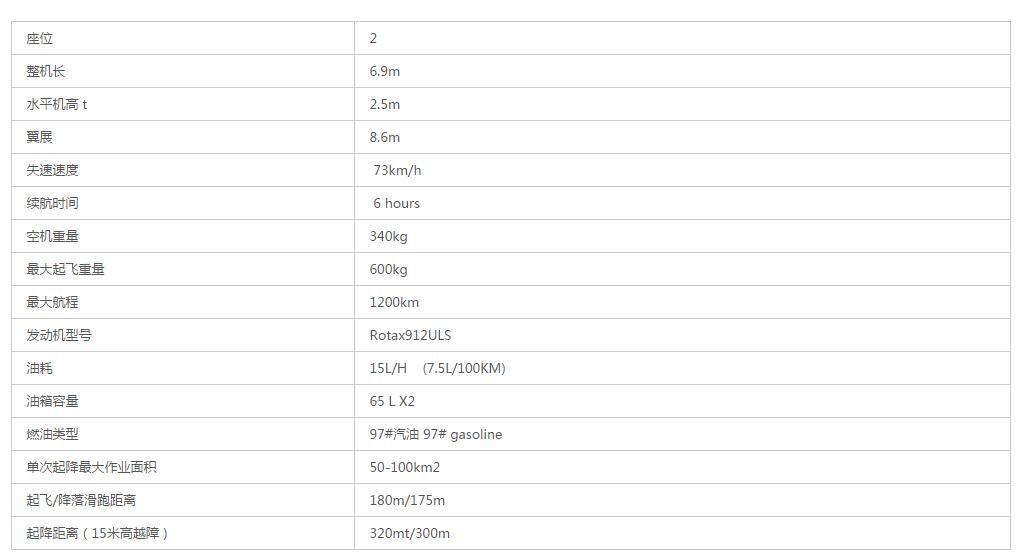Select the 空机重量 label cell

click(183, 236)
